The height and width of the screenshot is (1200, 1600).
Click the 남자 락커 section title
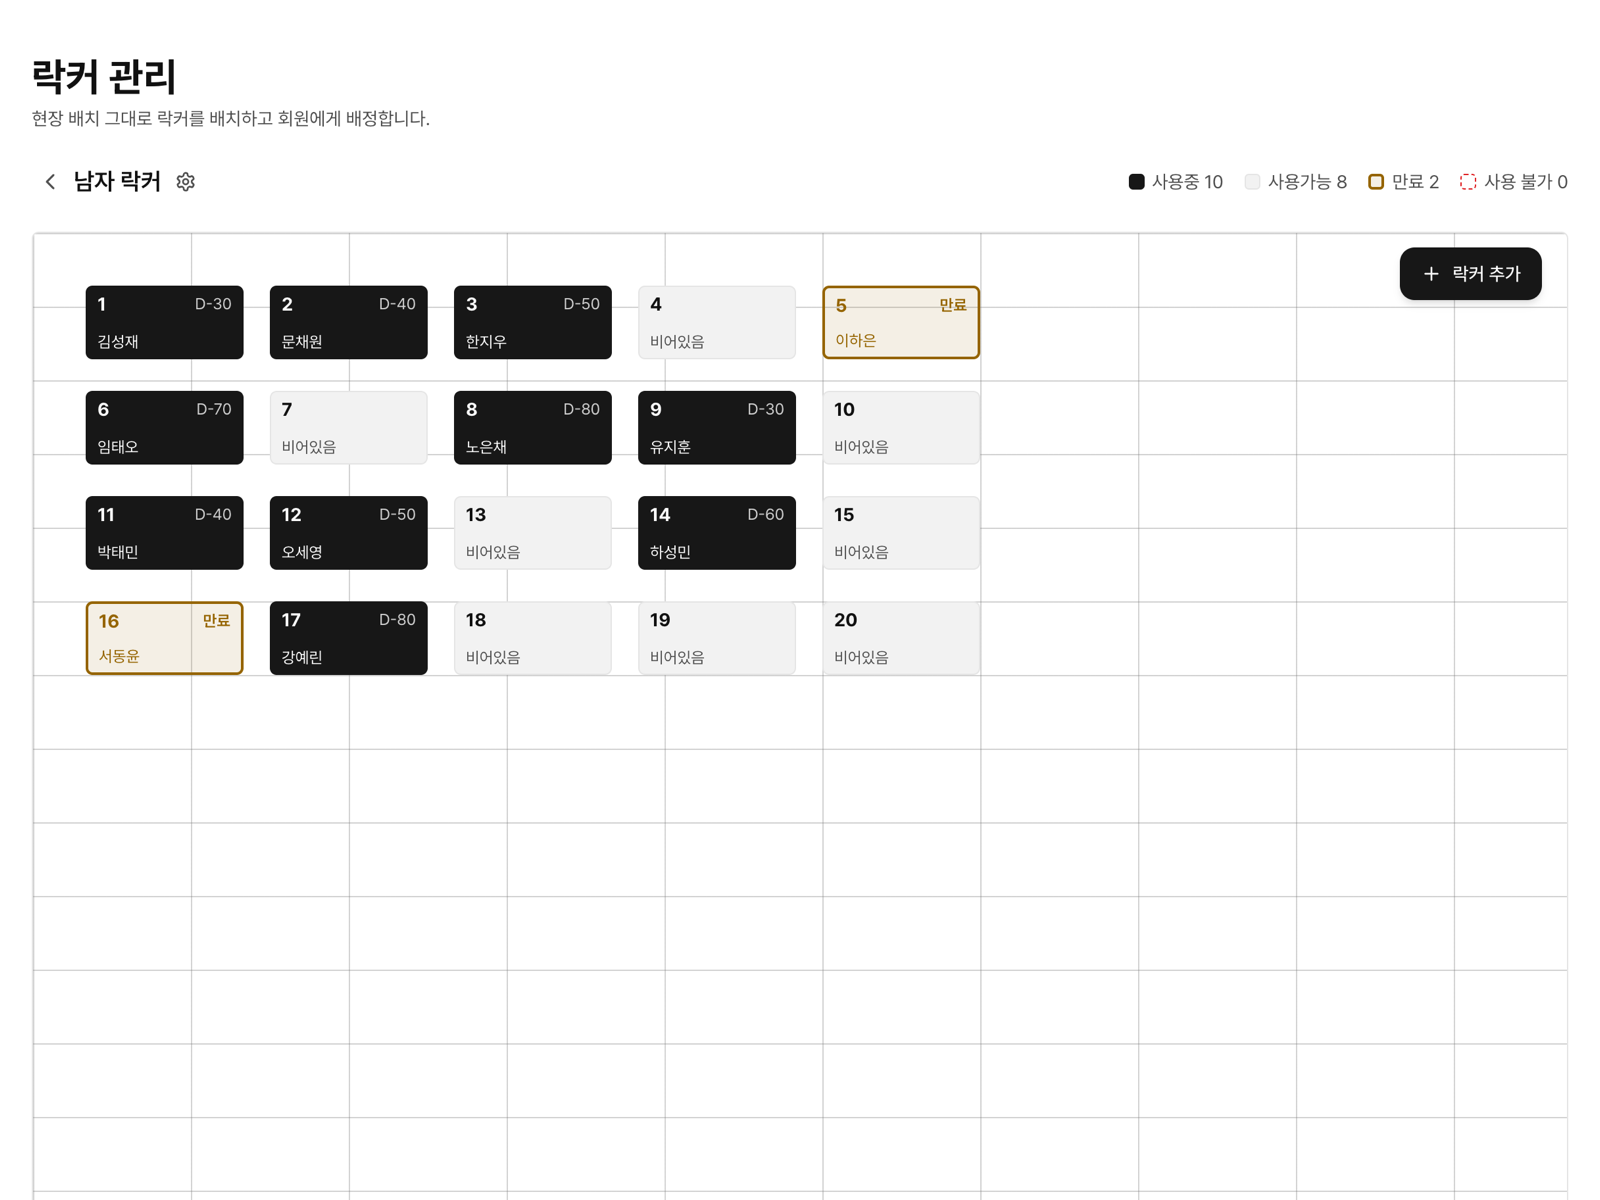[x=117, y=182]
